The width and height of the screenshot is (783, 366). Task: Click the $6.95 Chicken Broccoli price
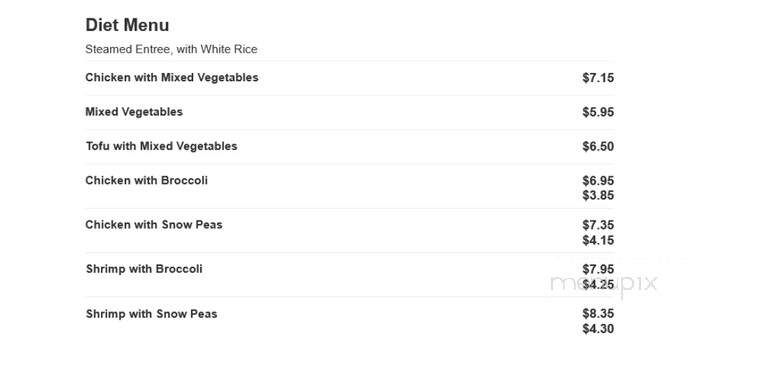coord(598,180)
